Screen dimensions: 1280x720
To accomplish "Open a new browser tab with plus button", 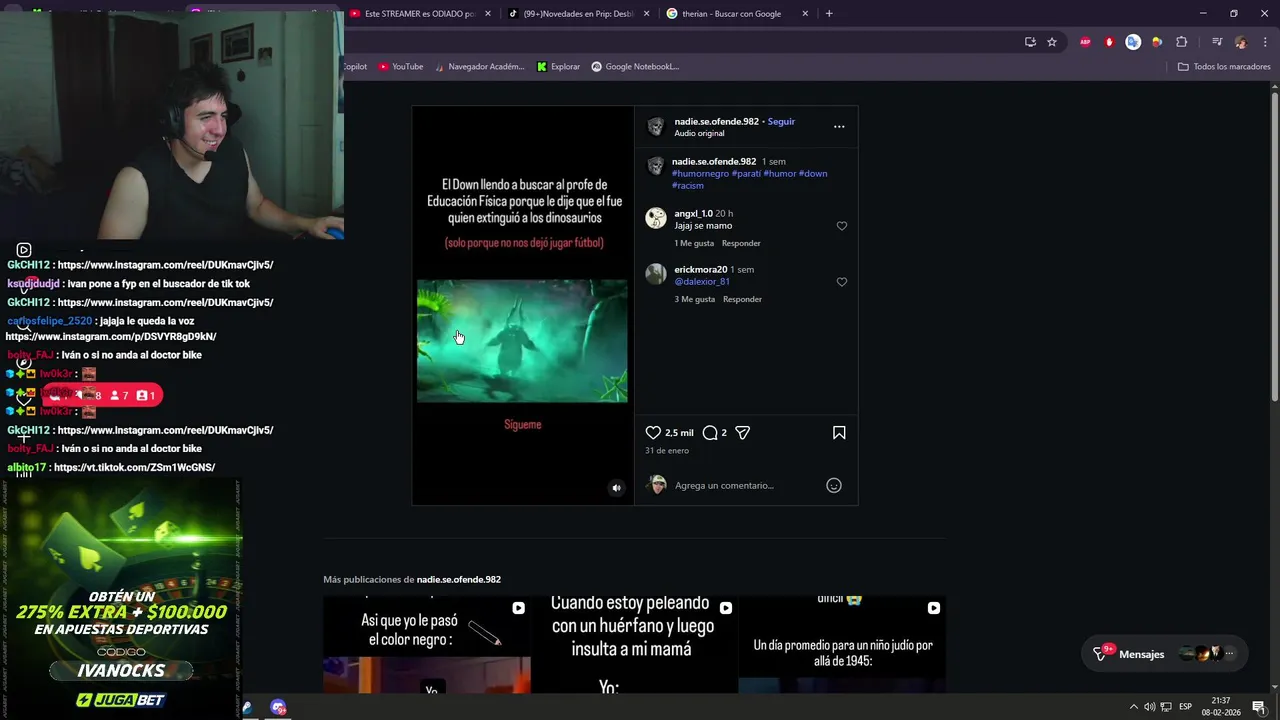I will point(829,14).
